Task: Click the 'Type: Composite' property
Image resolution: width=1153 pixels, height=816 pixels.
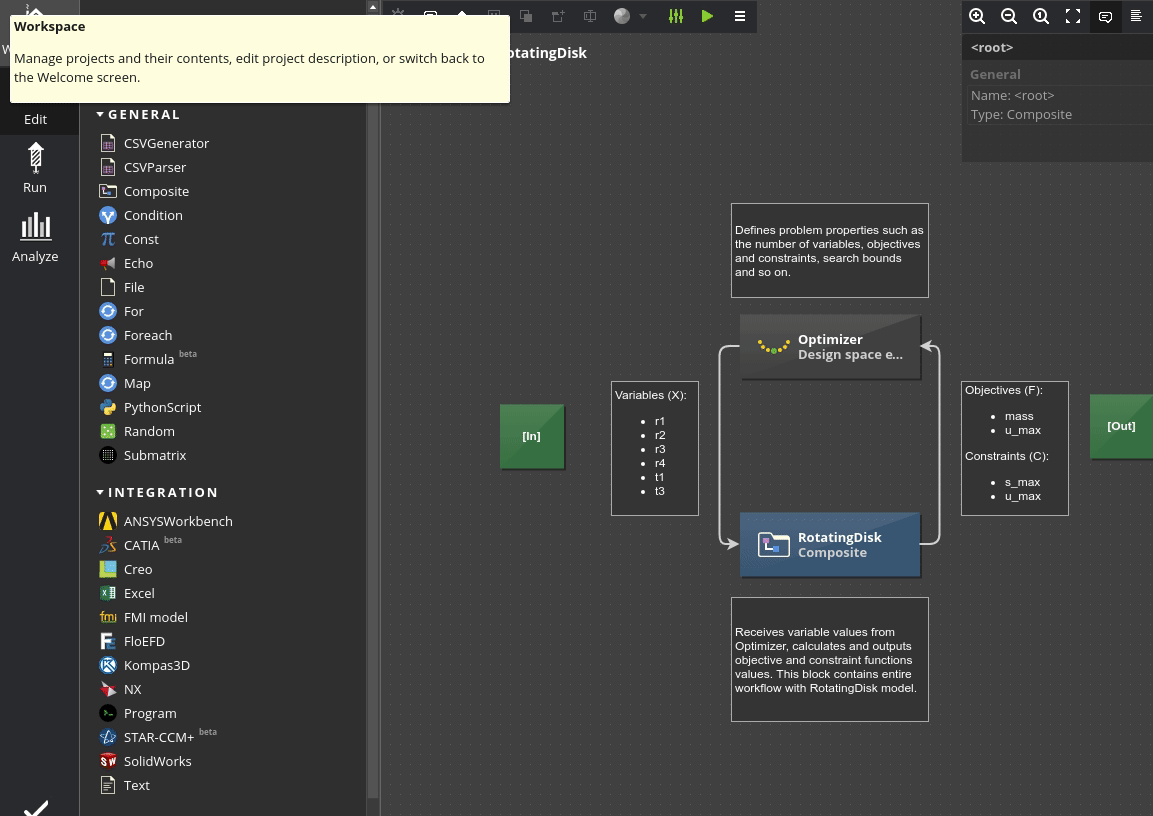Action: (1021, 115)
